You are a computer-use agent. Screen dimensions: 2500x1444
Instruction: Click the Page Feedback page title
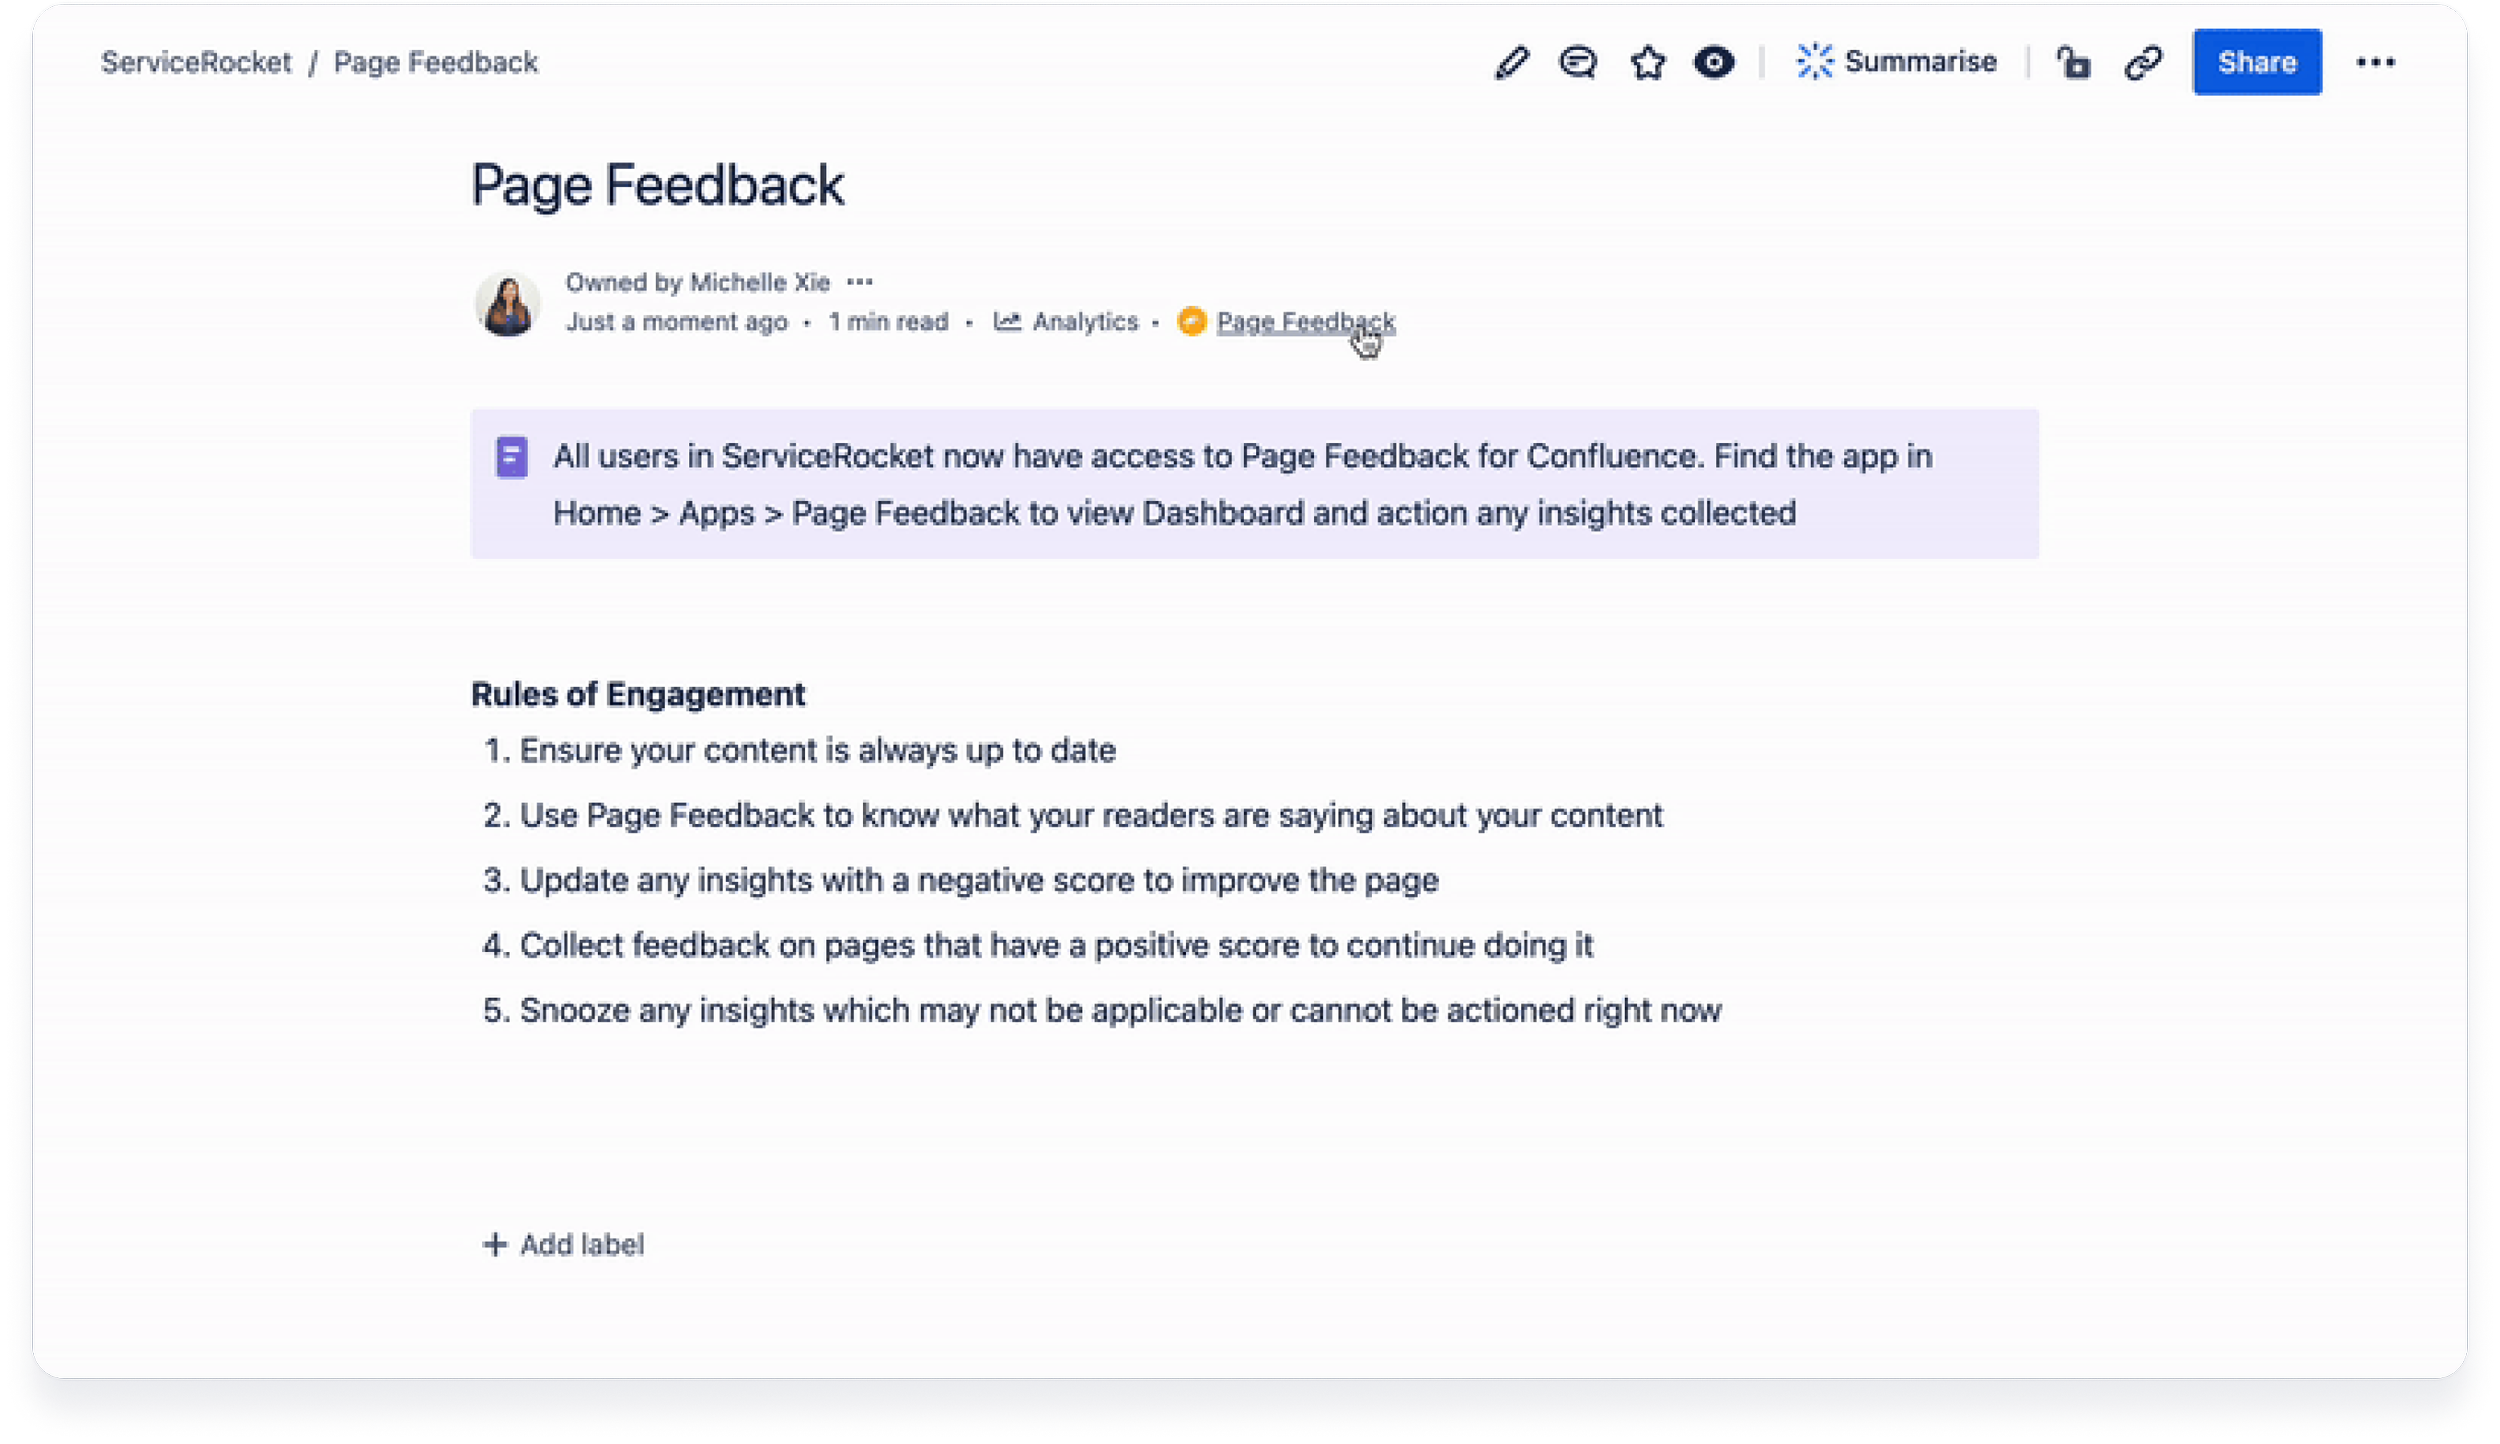click(x=657, y=185)
